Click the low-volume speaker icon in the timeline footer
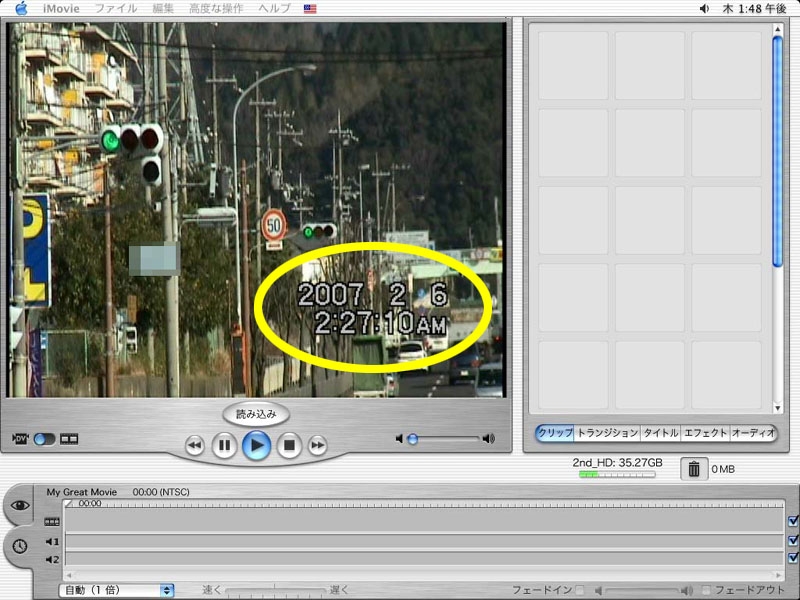This screenshot has width=800, height=600. pos(598,591)
